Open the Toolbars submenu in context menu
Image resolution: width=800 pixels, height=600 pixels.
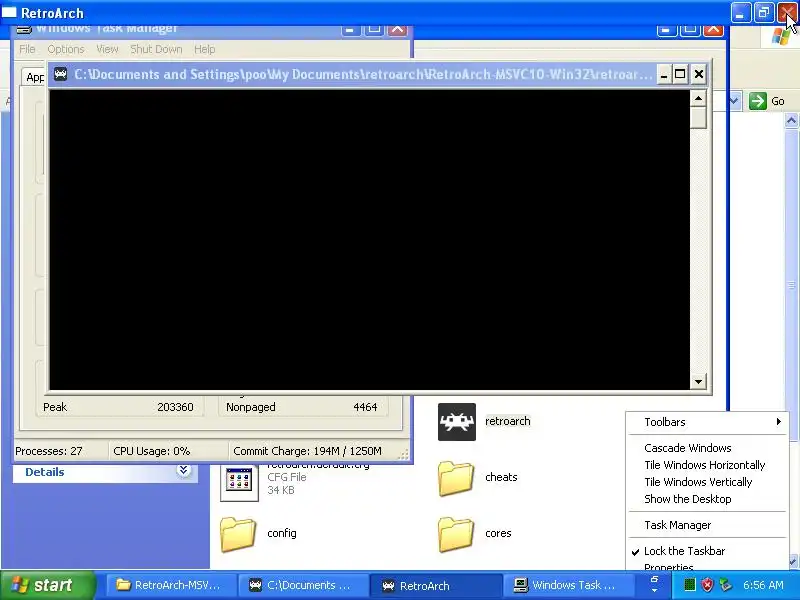tap(708, 422)
